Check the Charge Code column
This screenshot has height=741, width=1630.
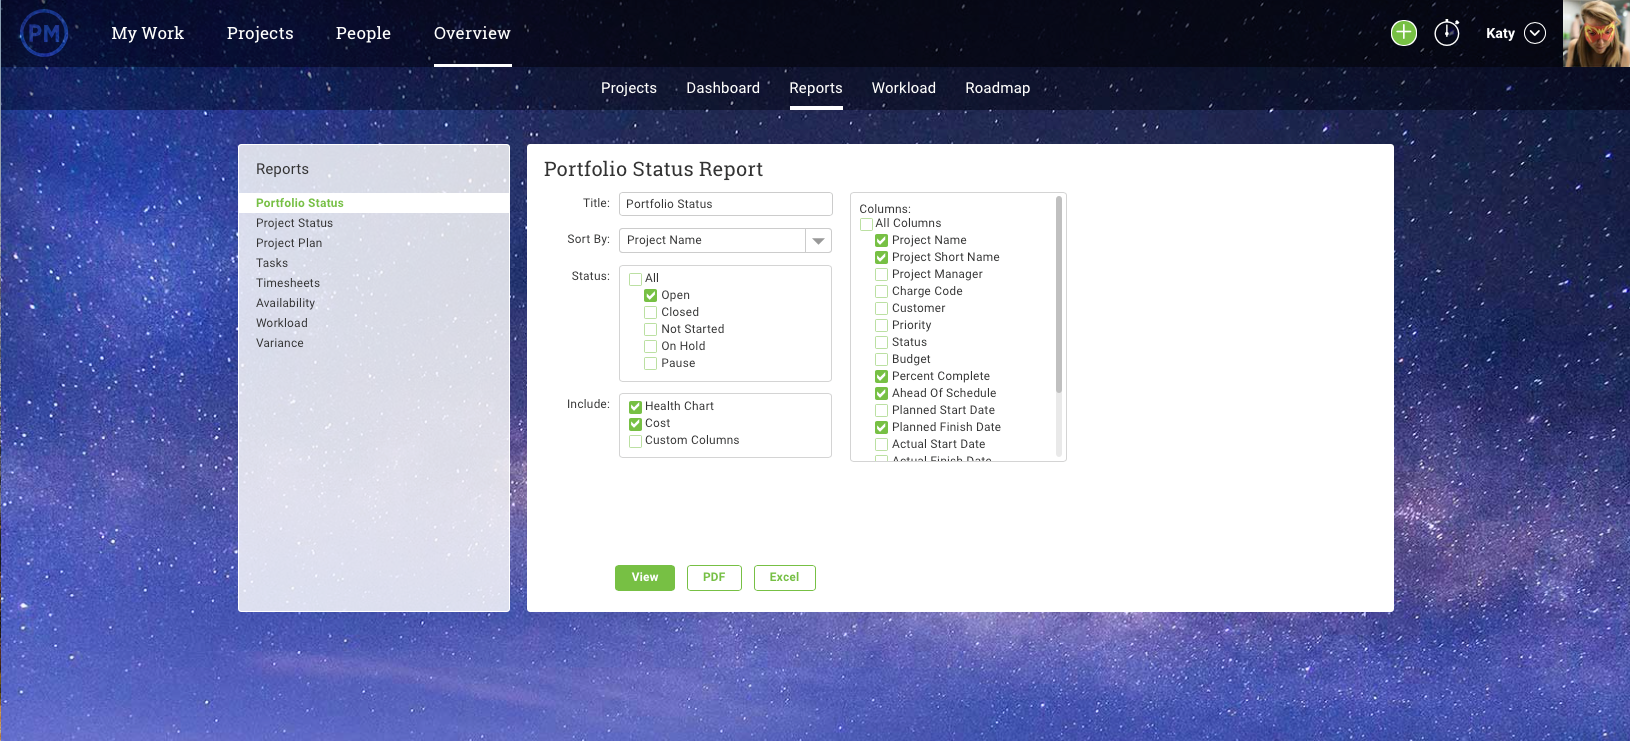point(882,292)
